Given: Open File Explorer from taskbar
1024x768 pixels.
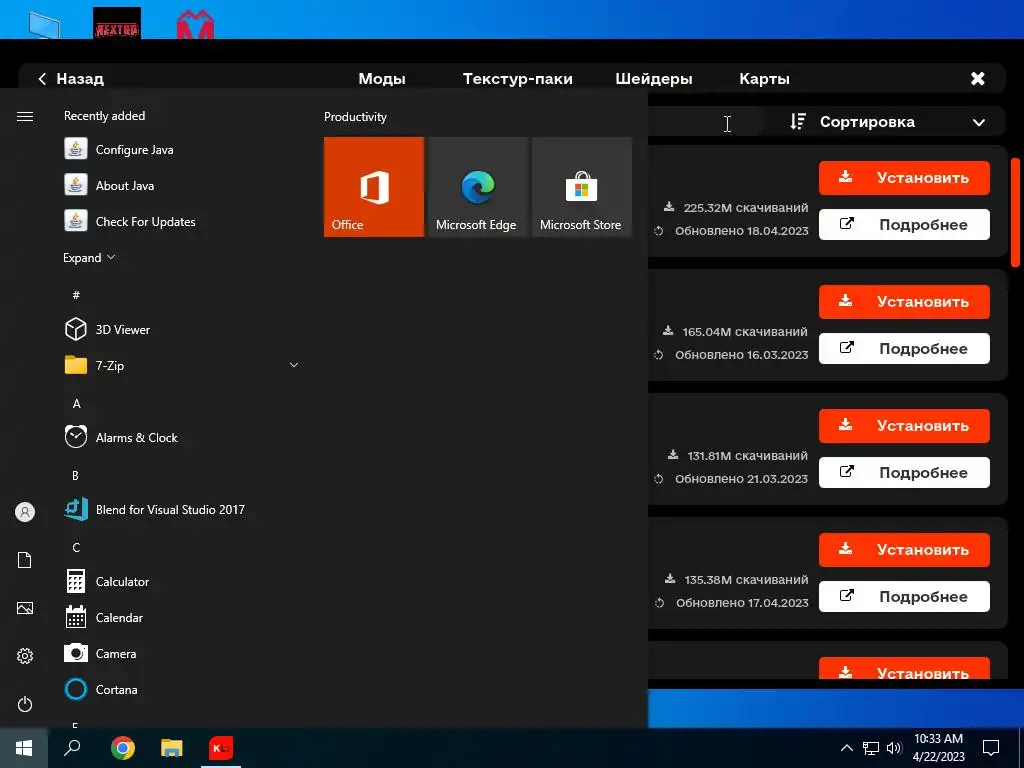Looking at the screenshot, I should pyautogui.click(x=172, y=748).
